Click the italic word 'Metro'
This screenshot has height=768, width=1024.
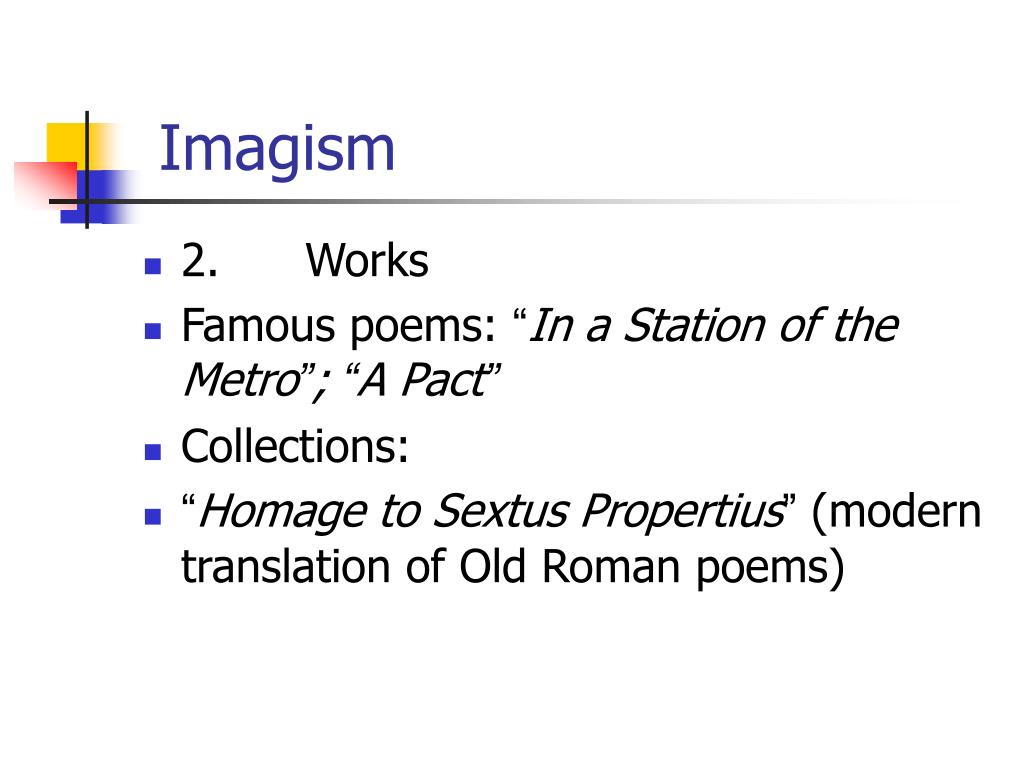coord(242,380)
